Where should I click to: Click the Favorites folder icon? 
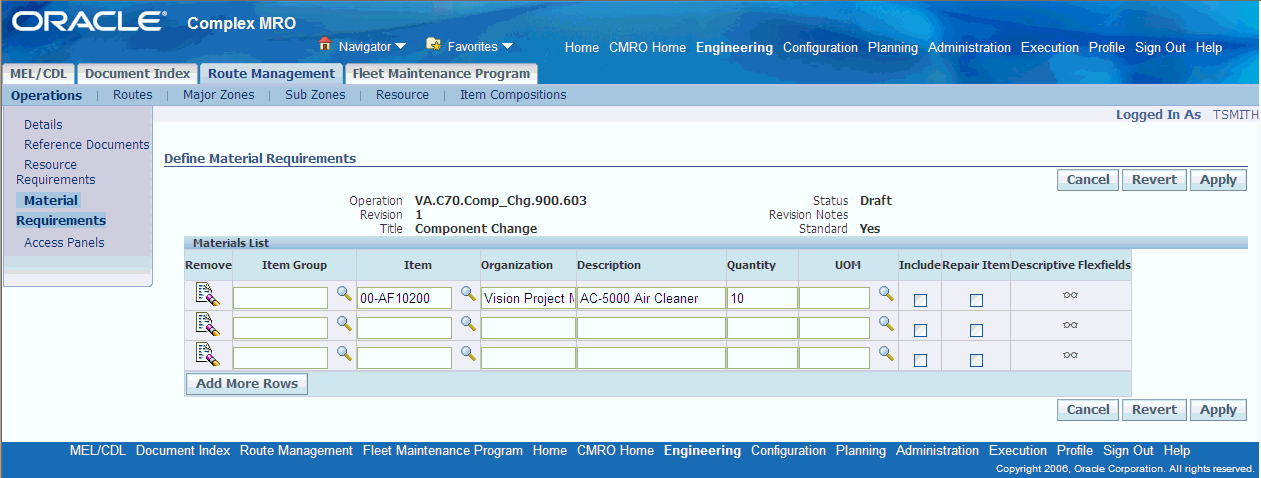coord(433,44)
